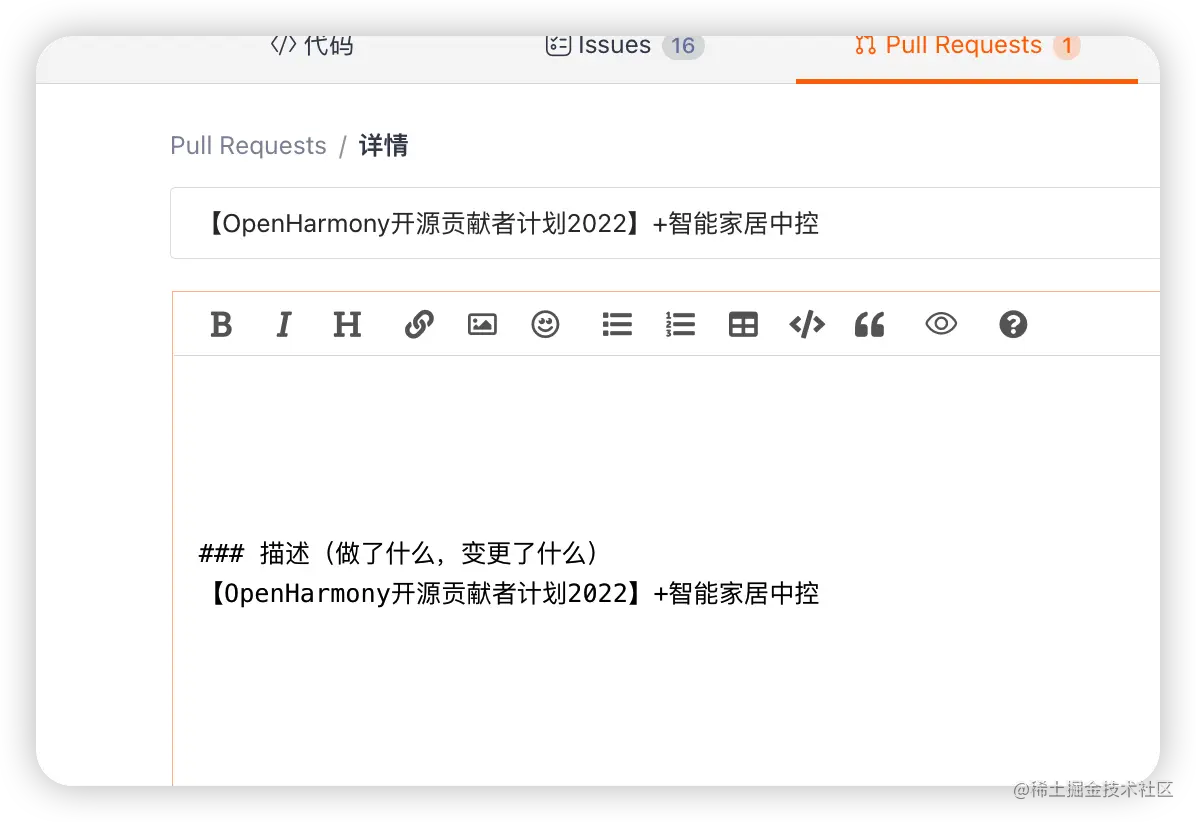This screenshot has height=822, width=1196.
Task: Toggle preview with the eye icon
Action: tap(941, 325)
